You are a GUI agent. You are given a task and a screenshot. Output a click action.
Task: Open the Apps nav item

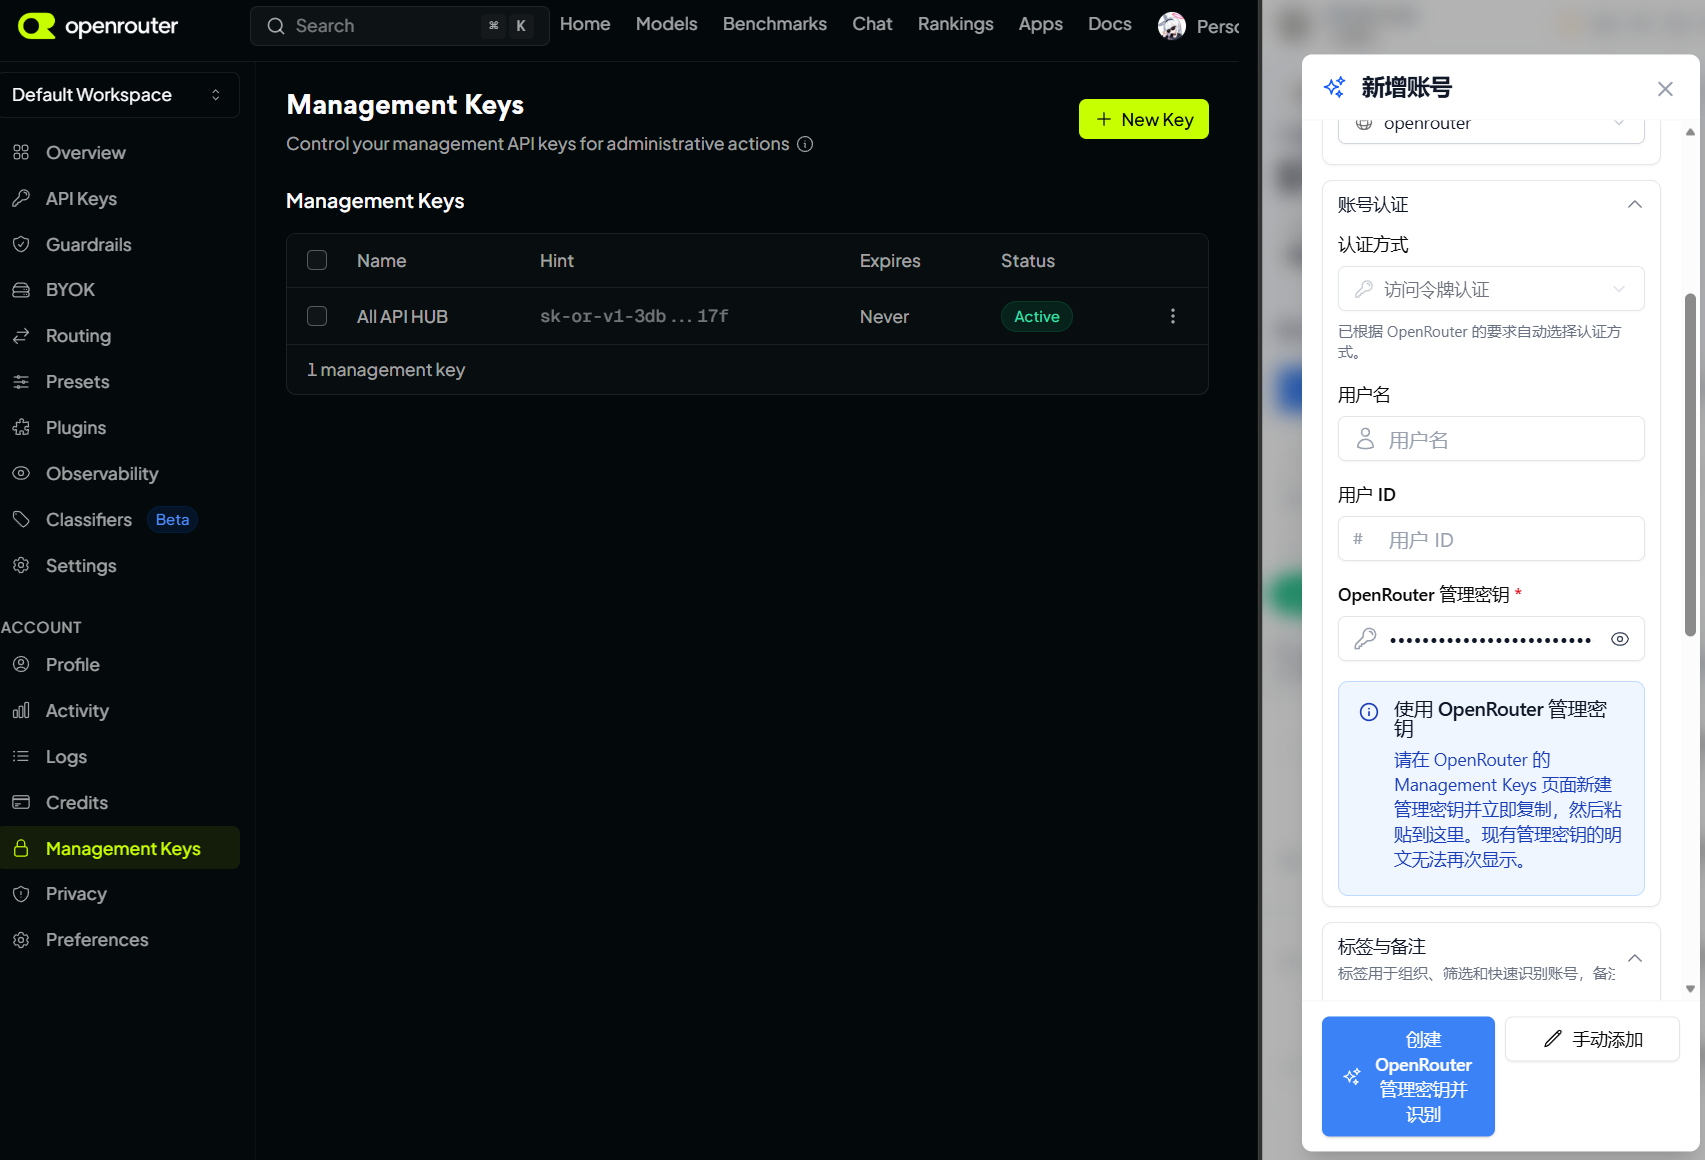[1040, 24]
